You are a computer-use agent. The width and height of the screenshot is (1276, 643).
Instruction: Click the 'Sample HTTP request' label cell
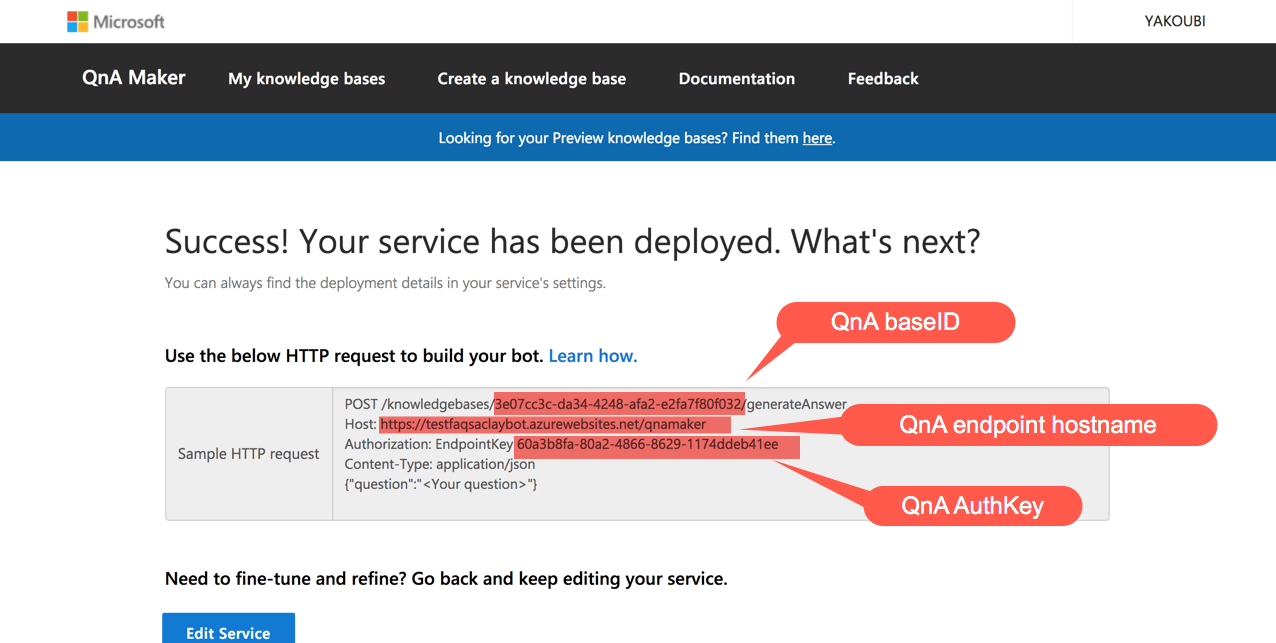point(249,454)
